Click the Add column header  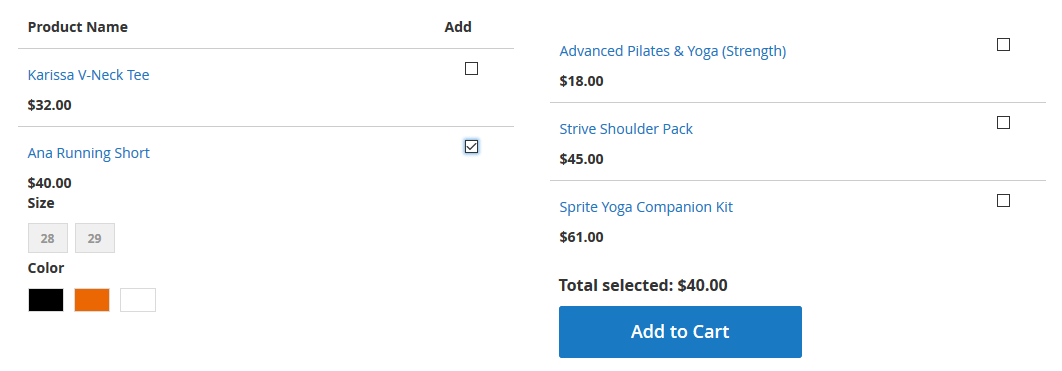pos(458,27)
